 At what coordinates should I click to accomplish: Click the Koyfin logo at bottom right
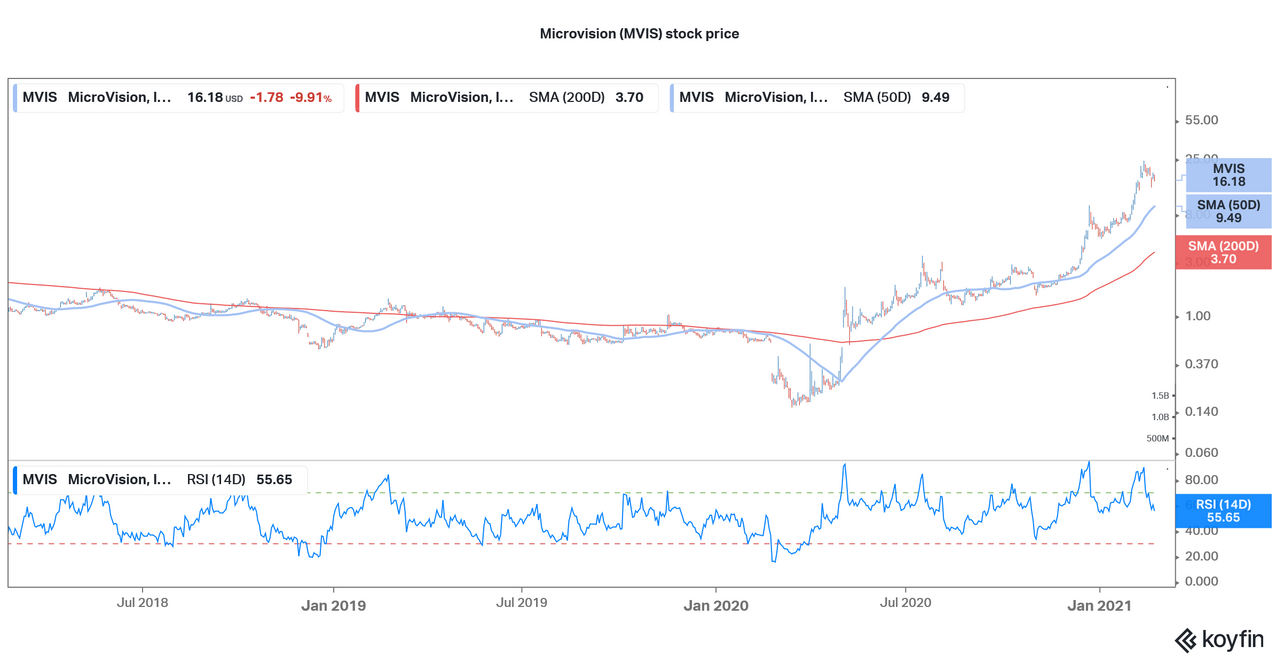tap(1222, 641)
